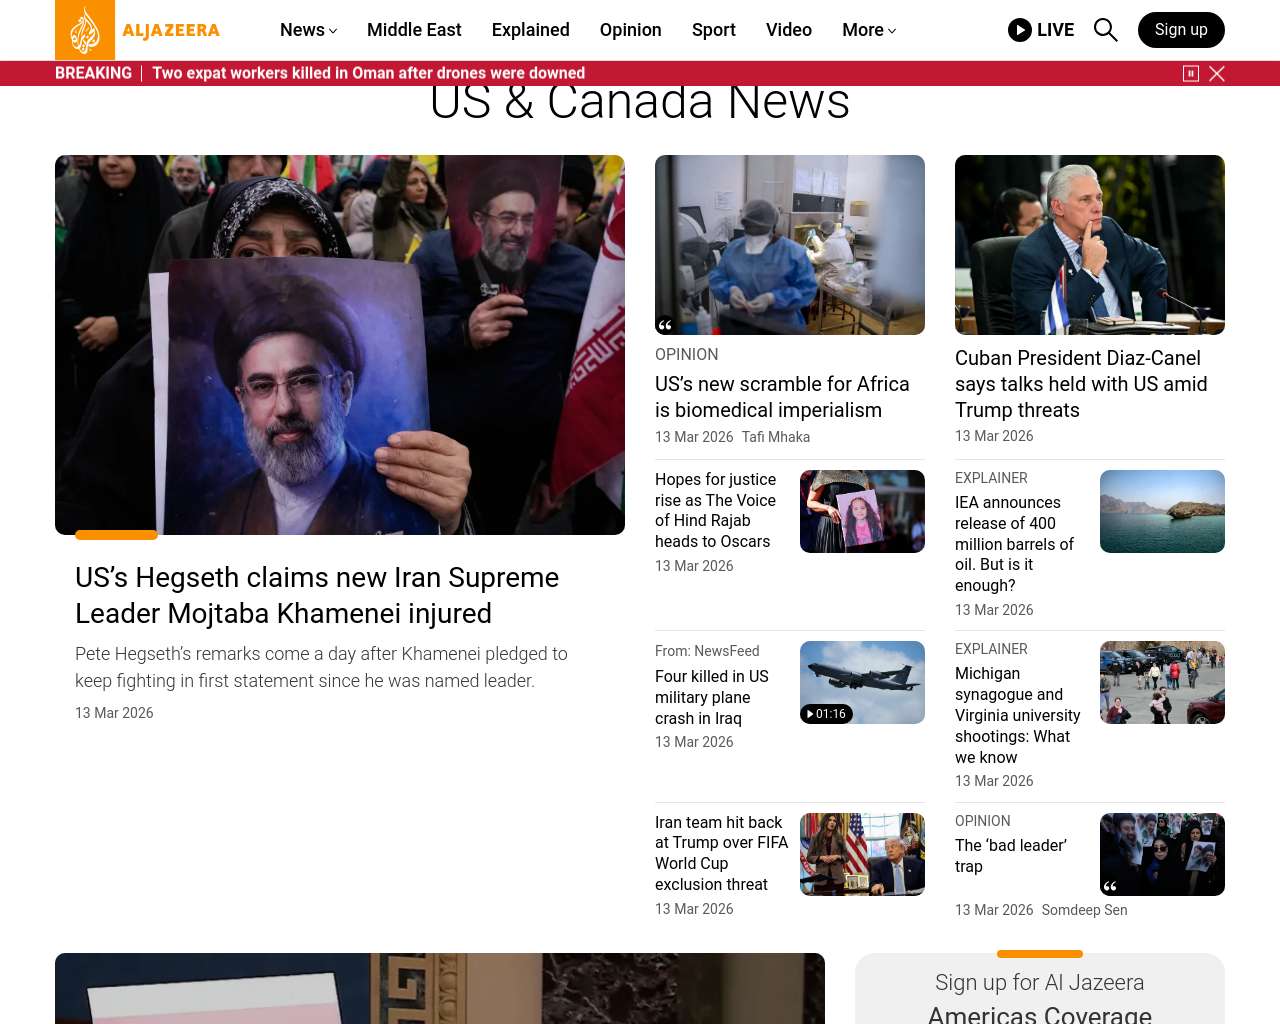Click quote icon on 'bad leader' thumbnail

(x=1110, y=886)
